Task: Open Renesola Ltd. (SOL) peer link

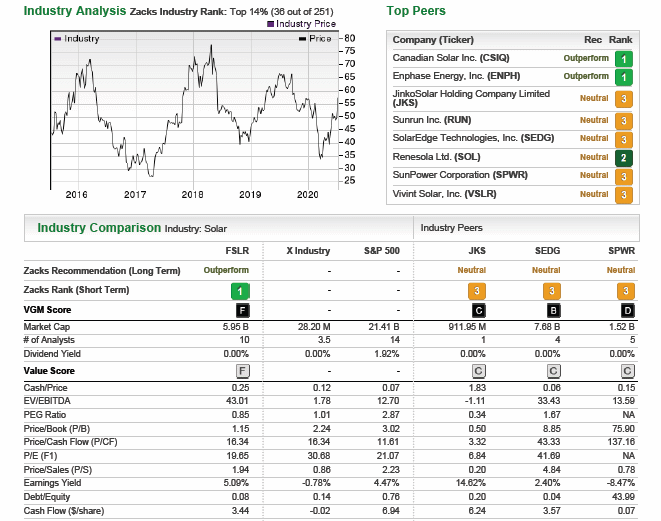Action: click(x=436, y=157)
